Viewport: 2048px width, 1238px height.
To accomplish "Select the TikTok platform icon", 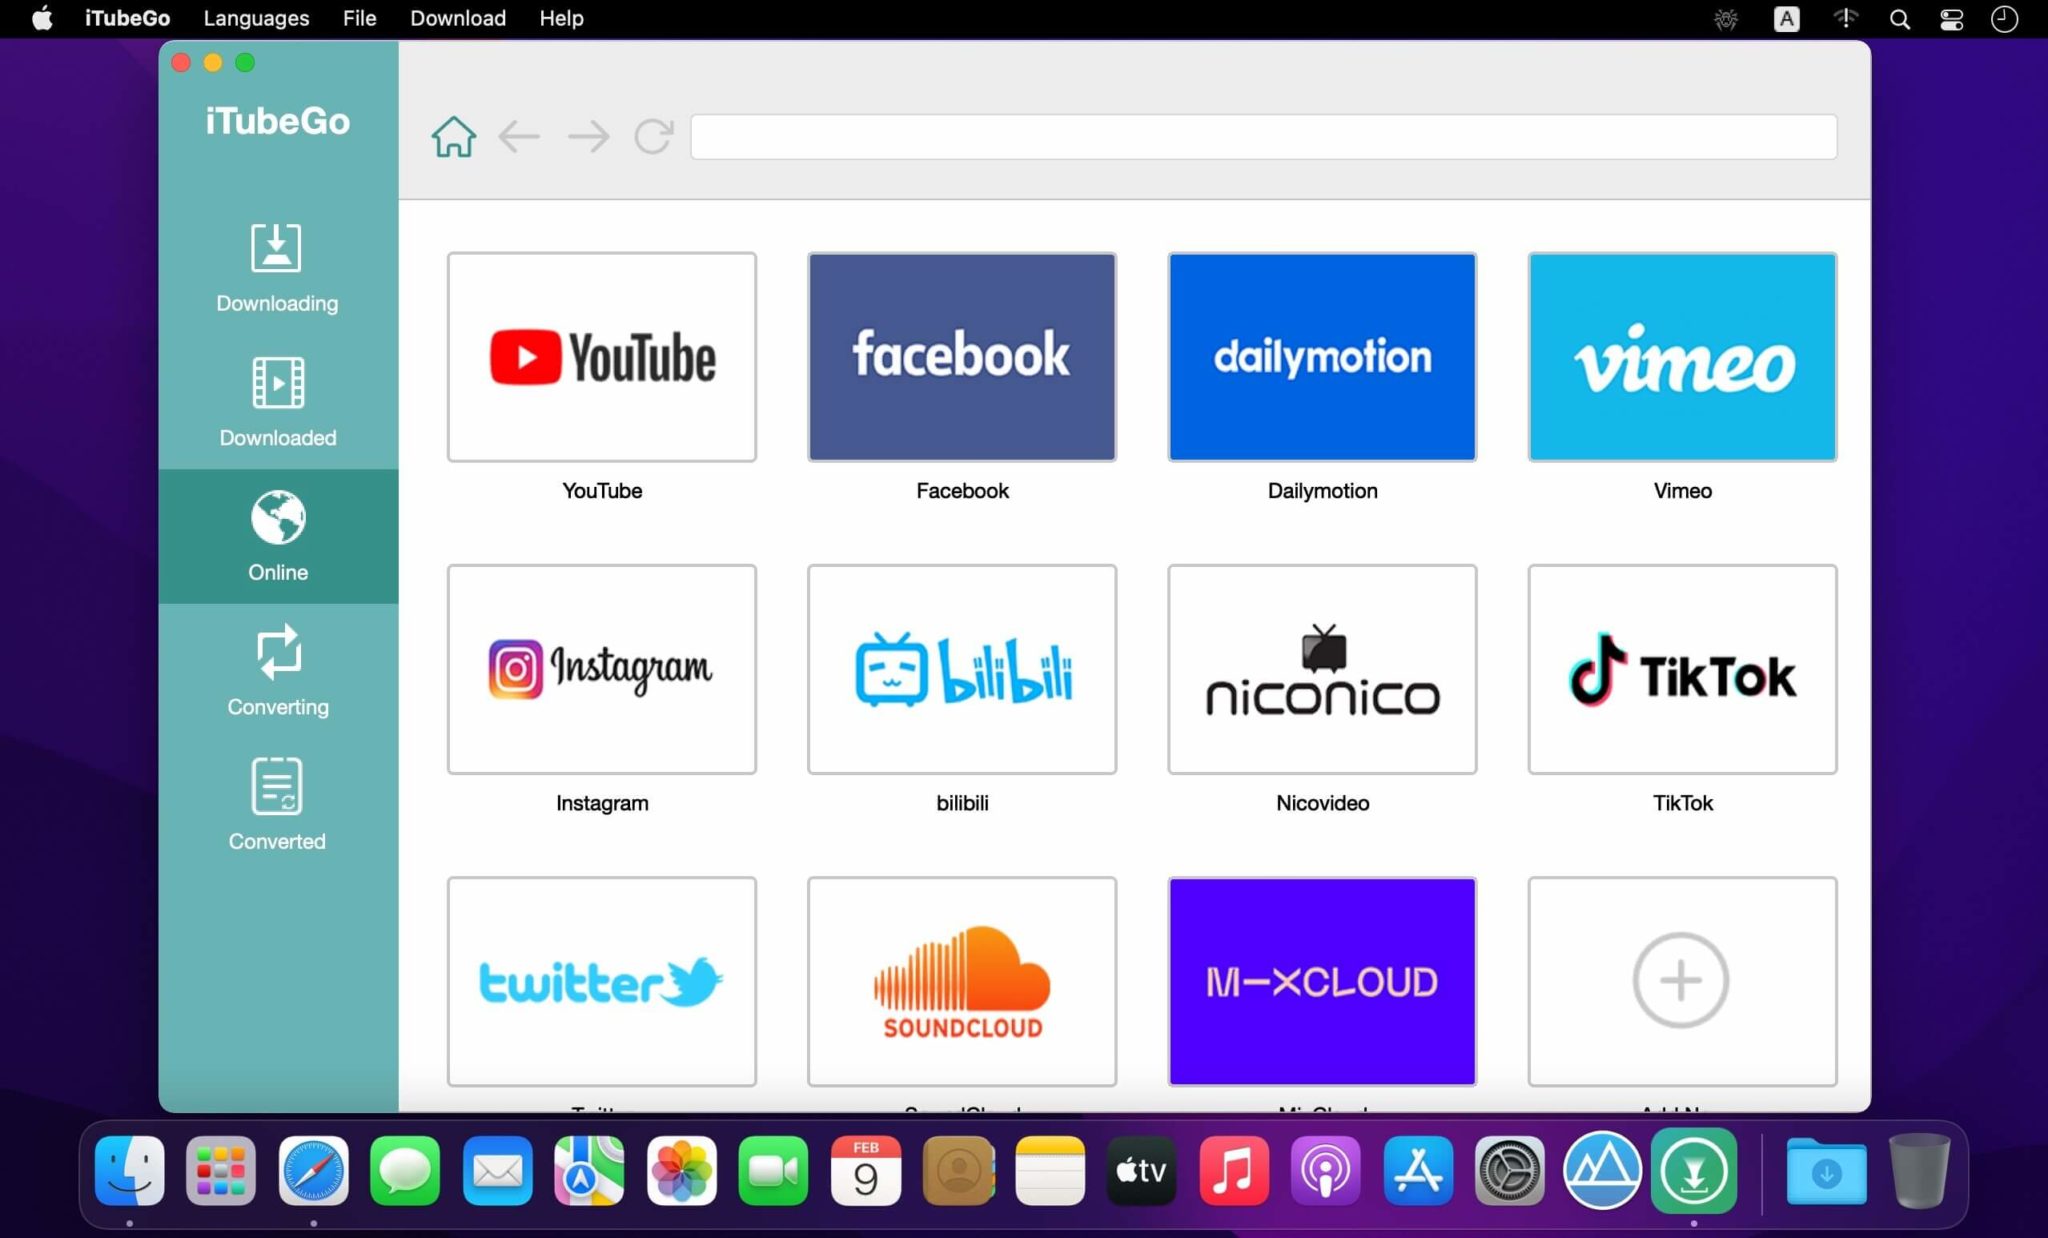I will coord(1682,669).
